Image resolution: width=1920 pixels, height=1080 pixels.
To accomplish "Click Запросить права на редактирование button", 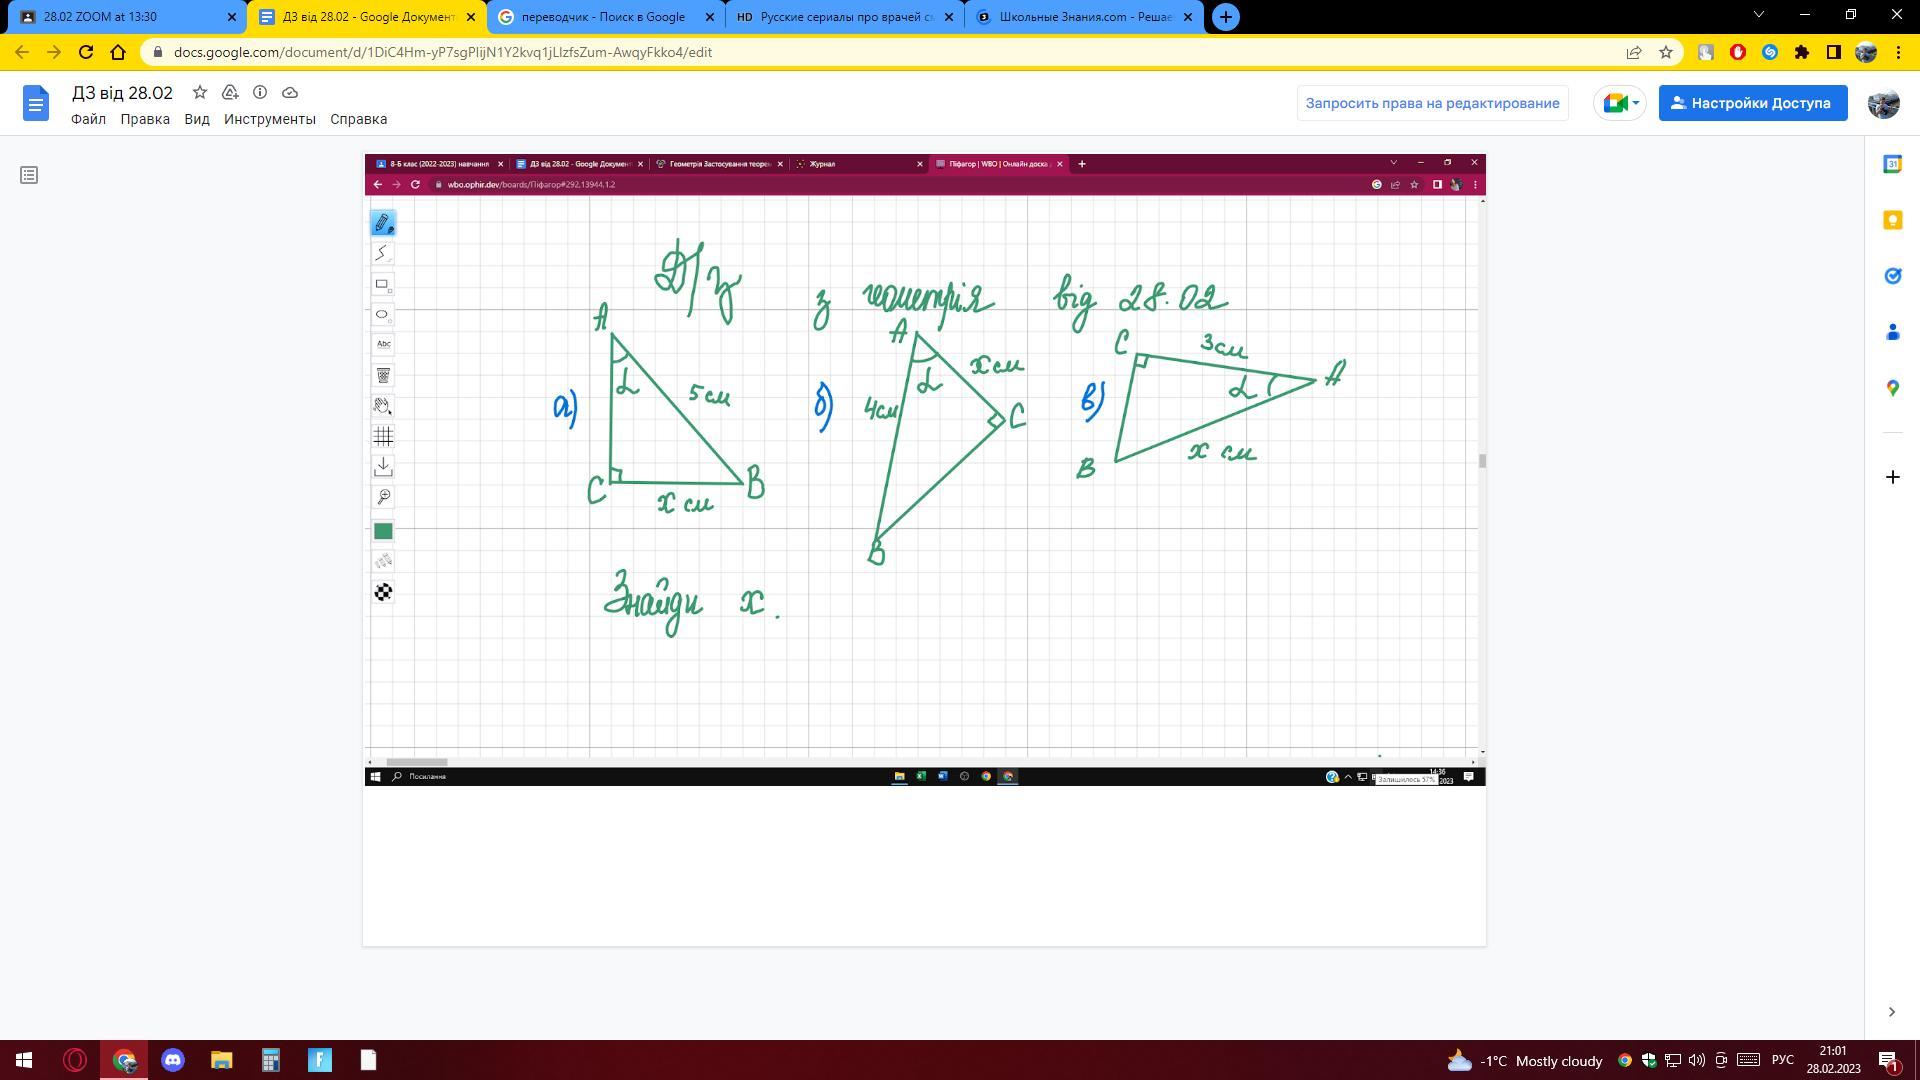I will coord(1432,103).
